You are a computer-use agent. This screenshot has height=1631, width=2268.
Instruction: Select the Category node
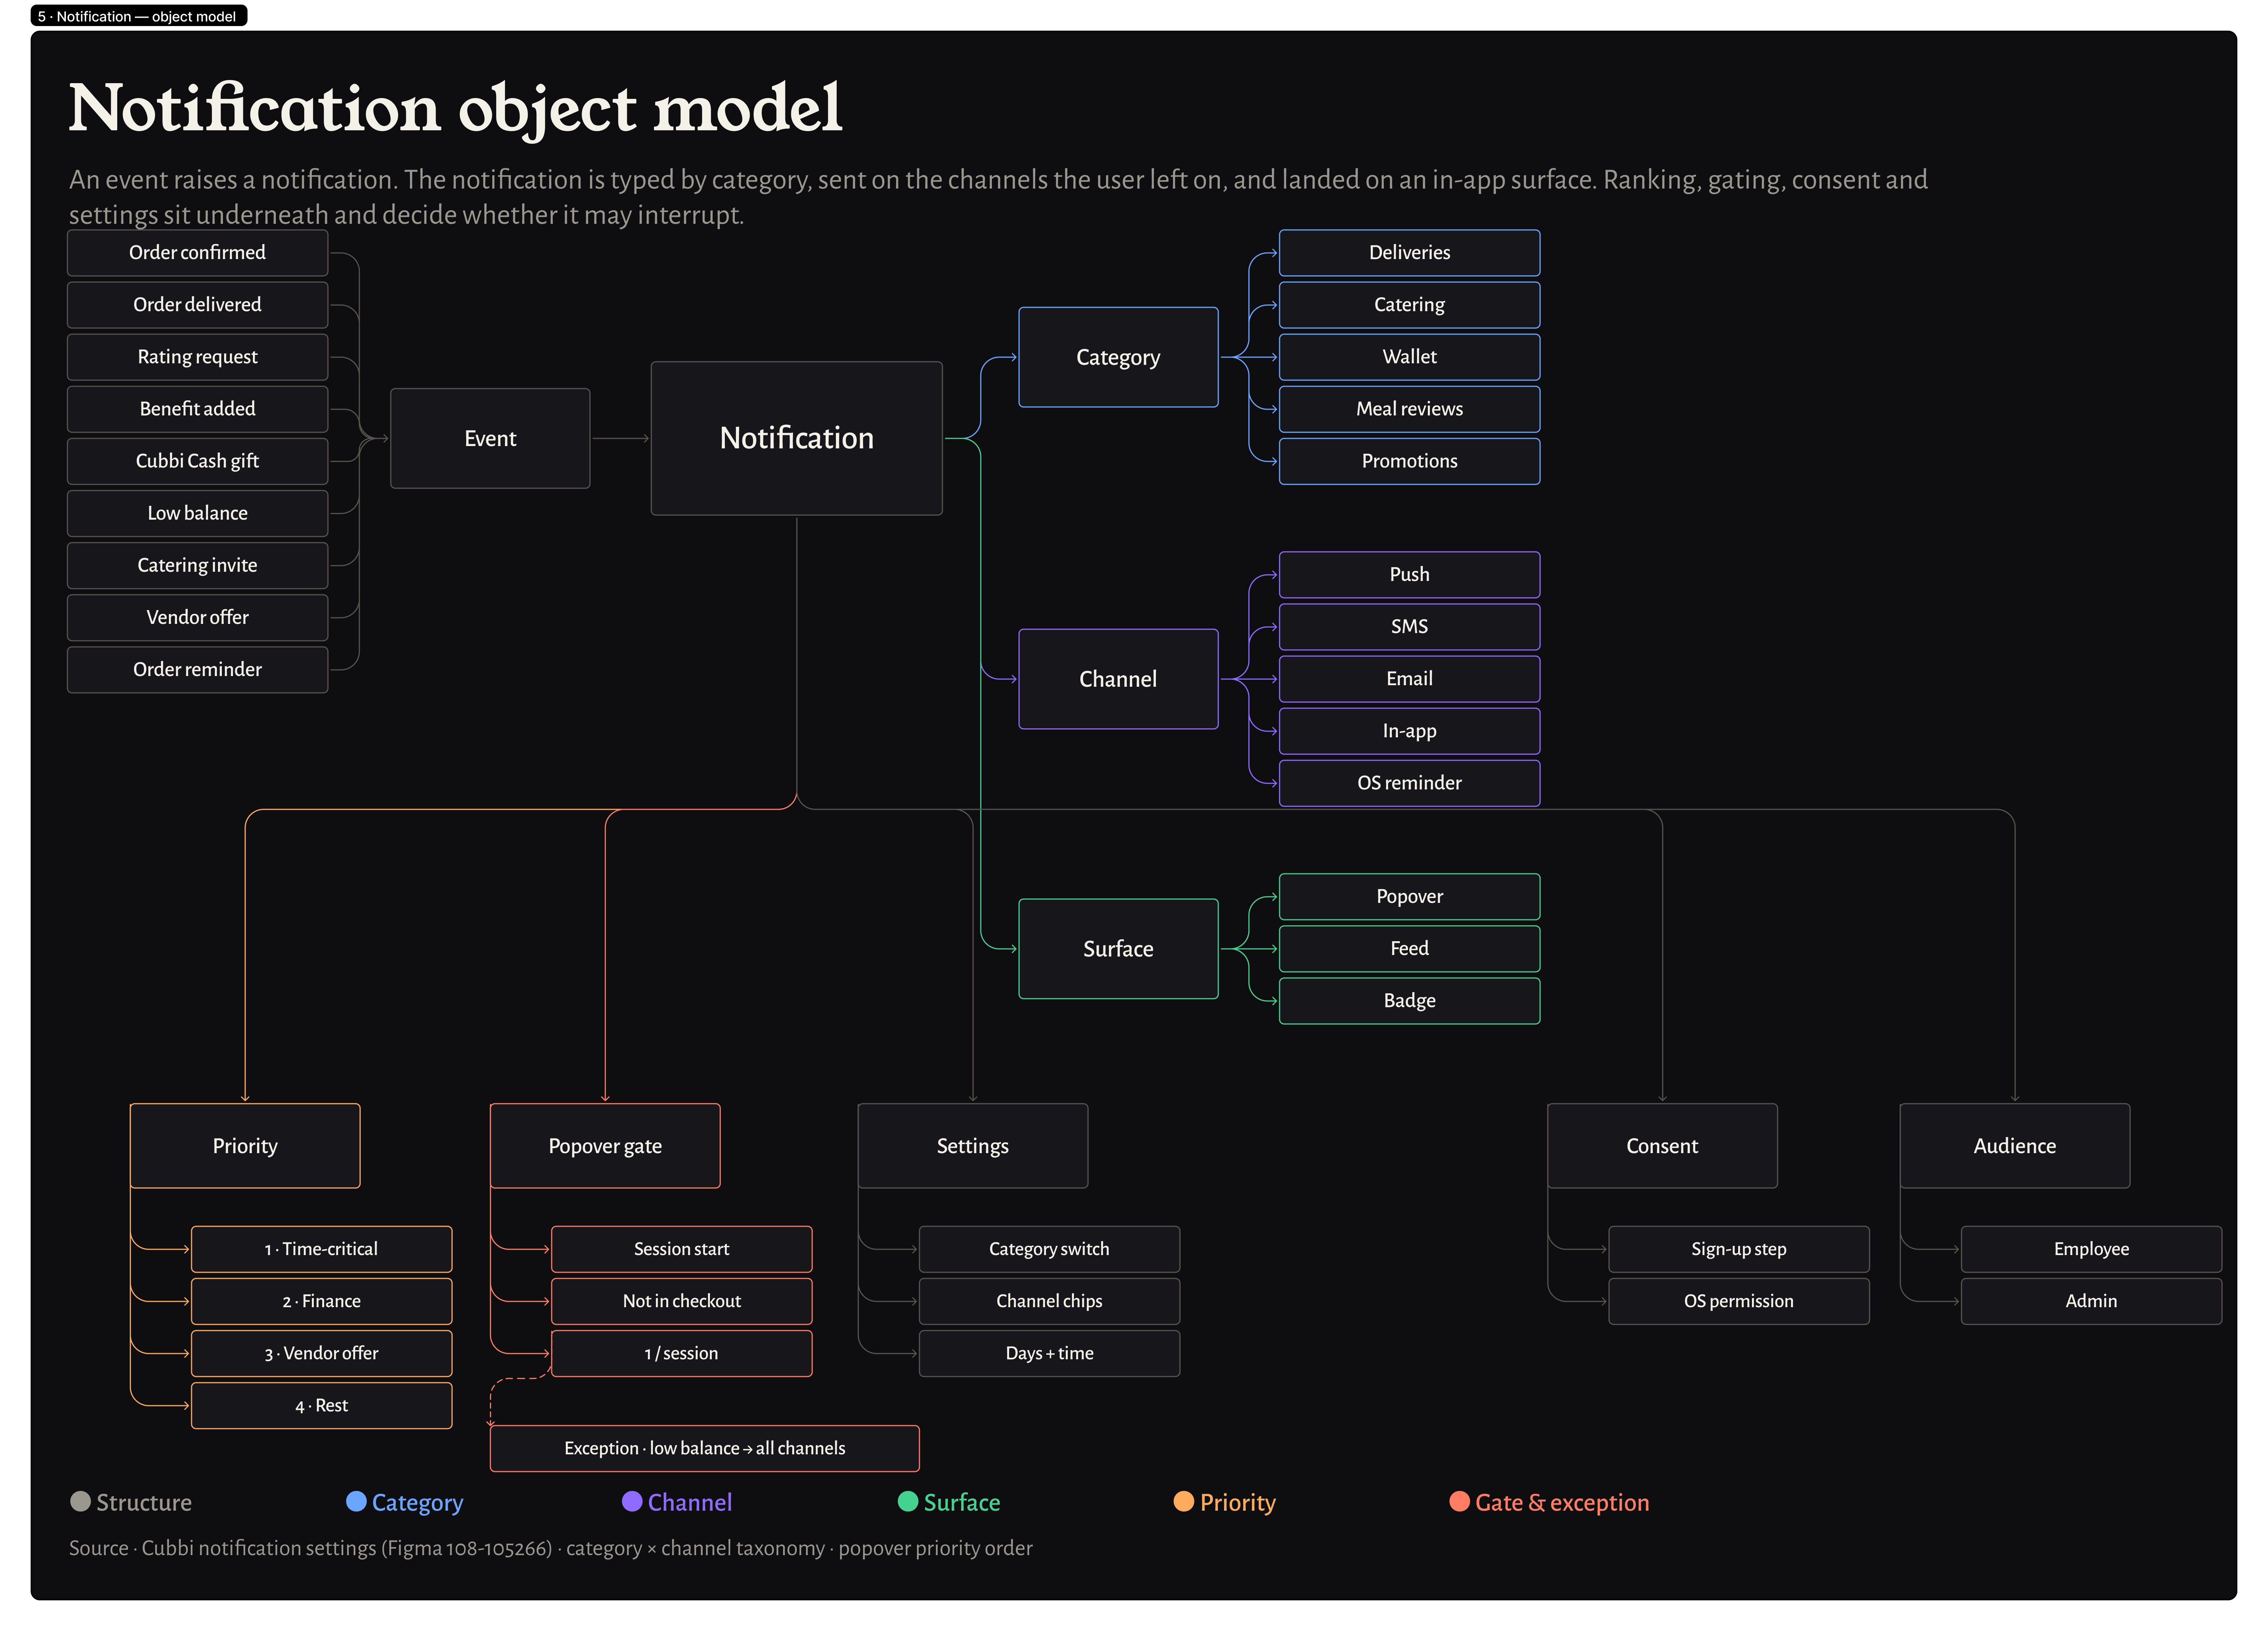click(1118, 357)
